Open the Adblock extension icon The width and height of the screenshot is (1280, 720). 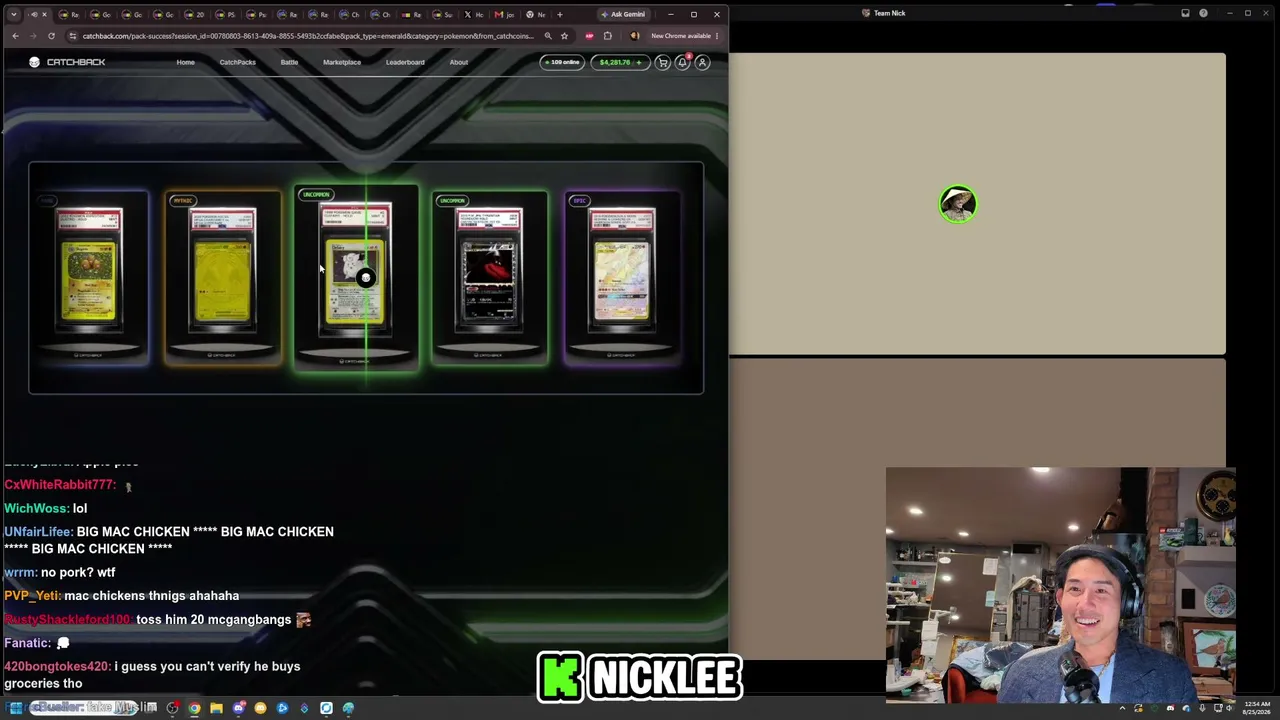(589, 36)
